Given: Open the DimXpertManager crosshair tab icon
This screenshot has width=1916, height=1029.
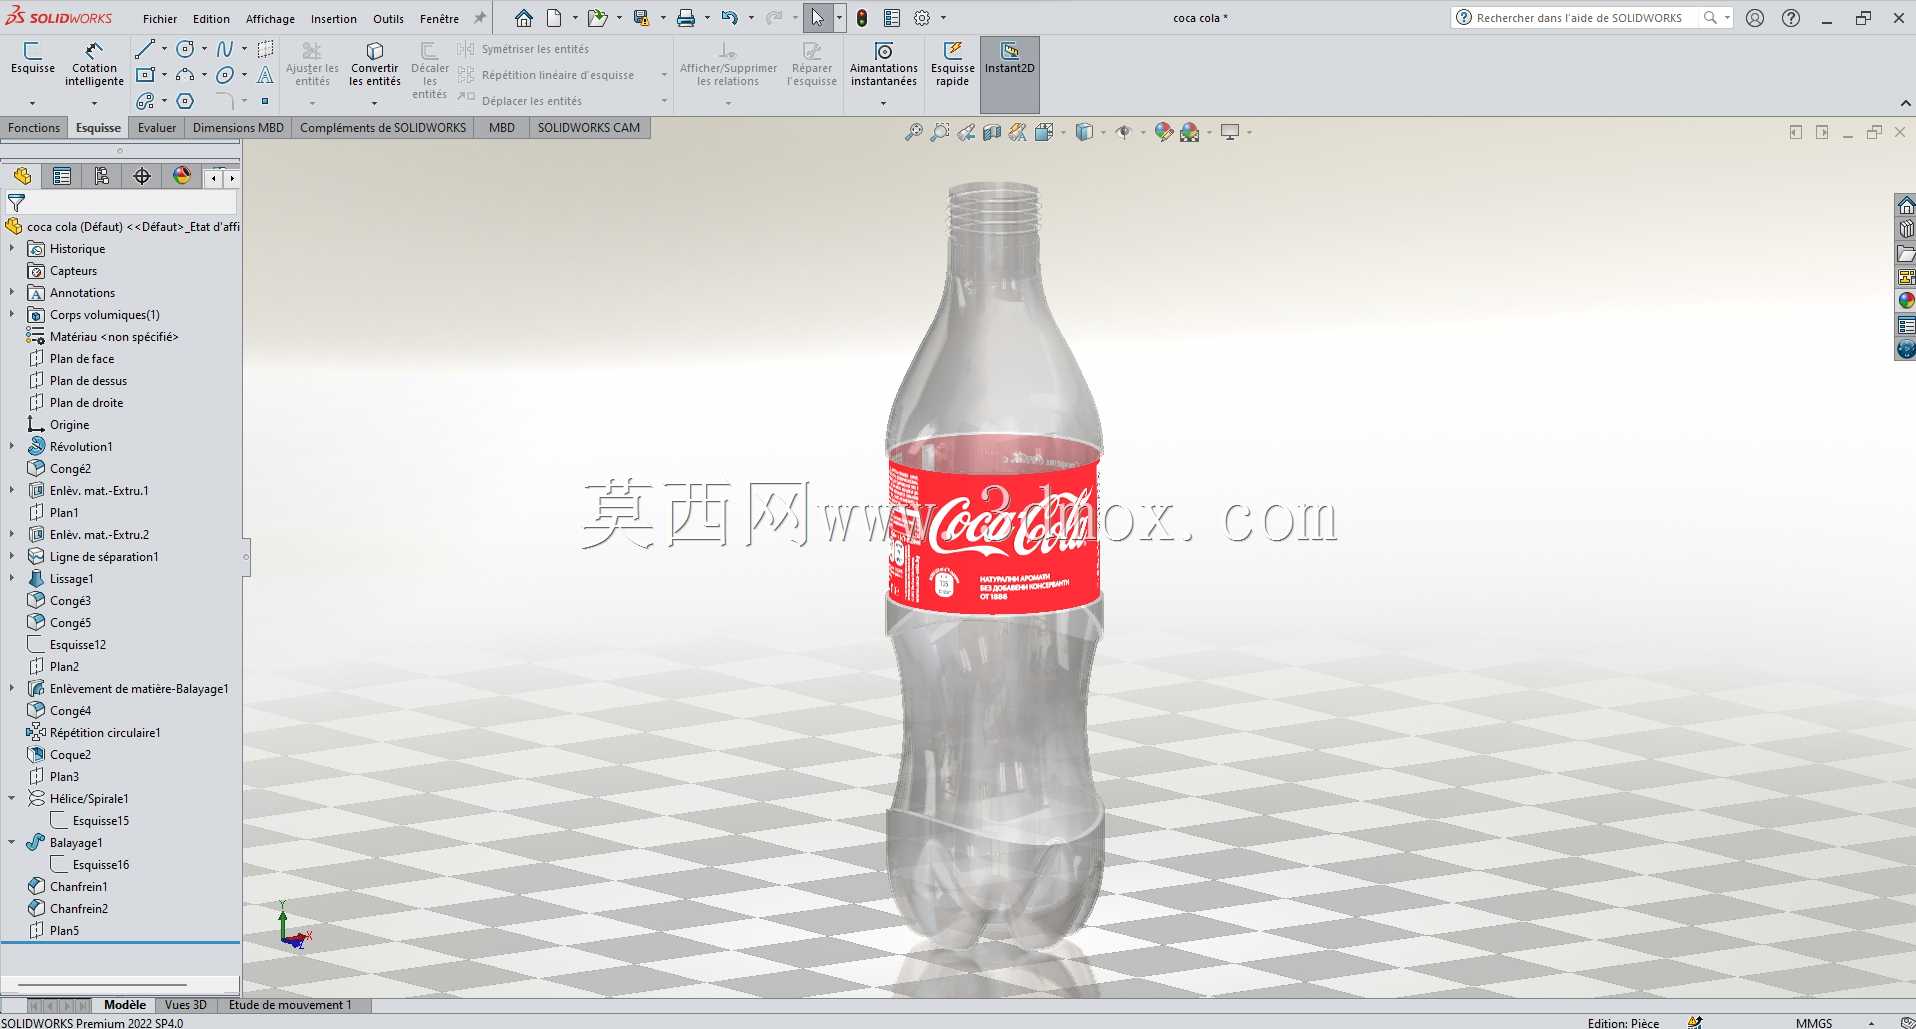Looking at the screenshot, I should pyautogui.click(x=142, y=177).
